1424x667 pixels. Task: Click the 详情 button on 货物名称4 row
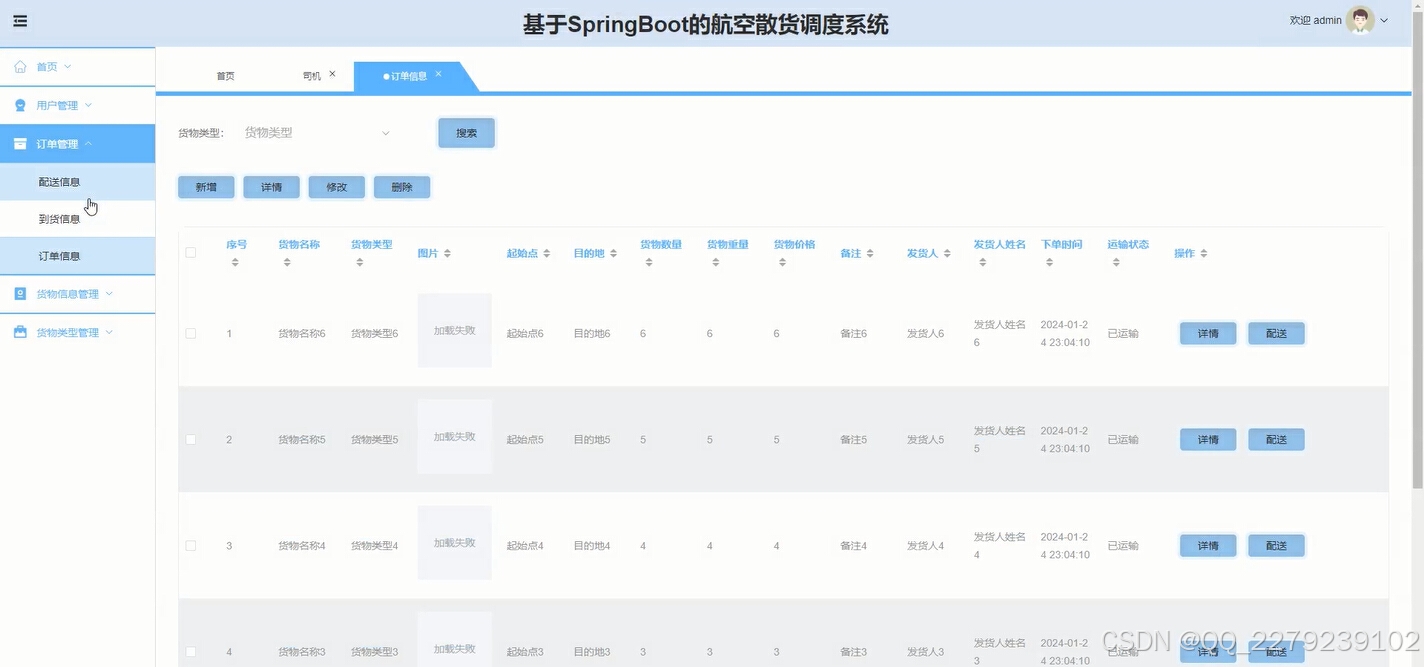[1207, 545]
